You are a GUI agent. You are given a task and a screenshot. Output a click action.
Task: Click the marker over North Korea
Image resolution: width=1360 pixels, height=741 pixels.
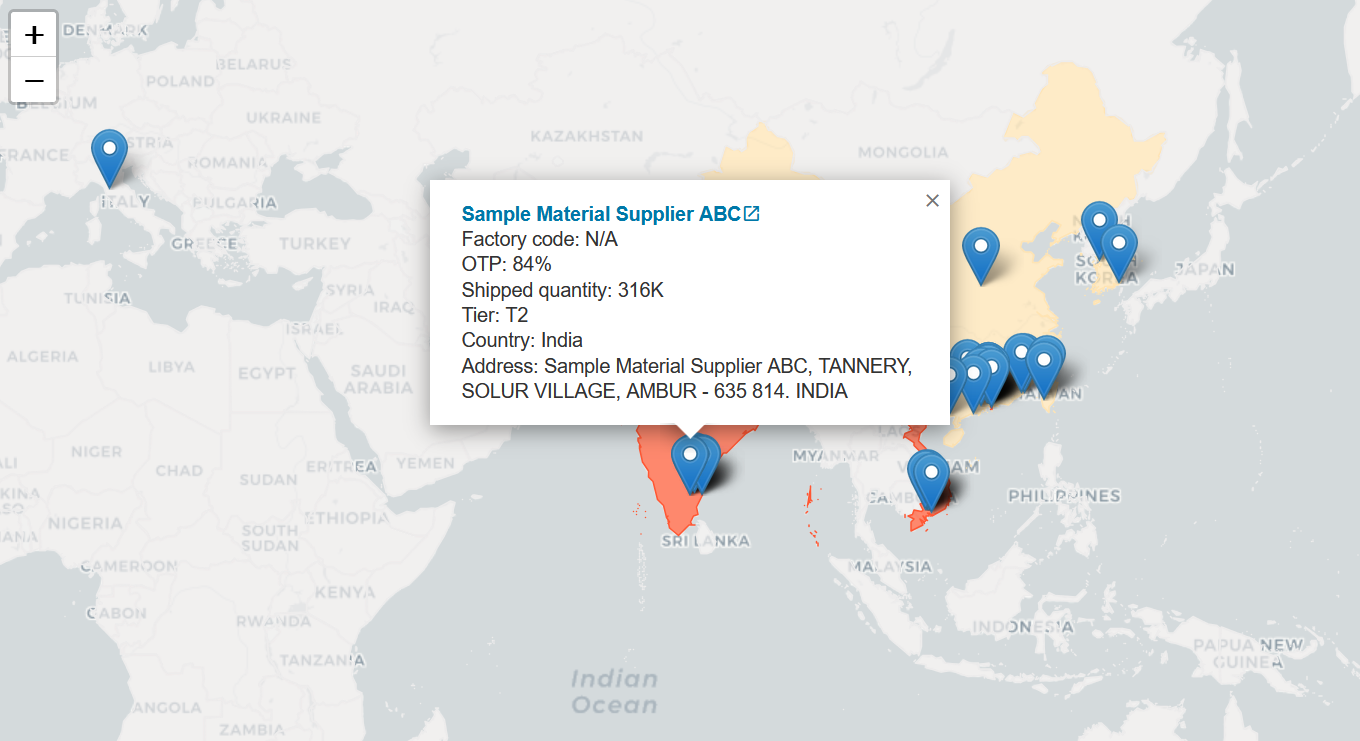click(x=1098, y=224)
